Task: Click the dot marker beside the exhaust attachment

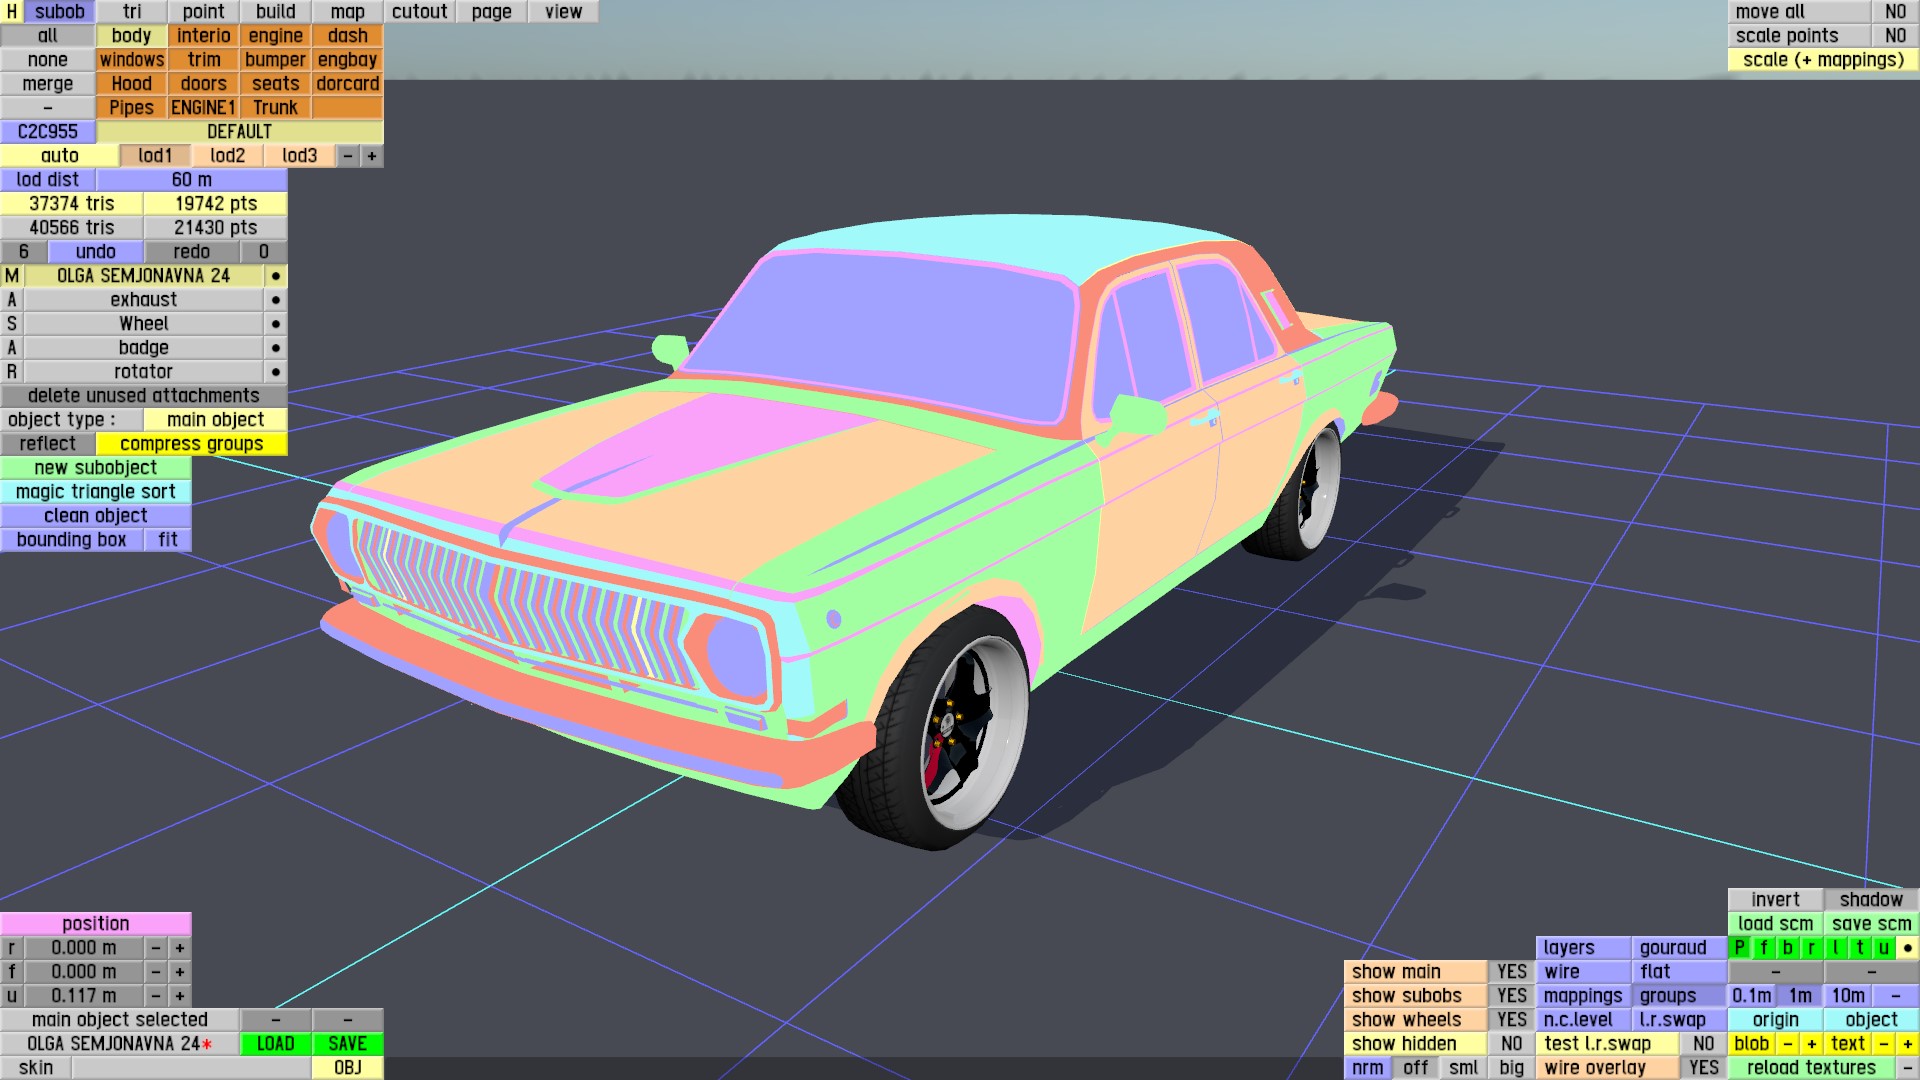Action: click(x=276, y=300)
